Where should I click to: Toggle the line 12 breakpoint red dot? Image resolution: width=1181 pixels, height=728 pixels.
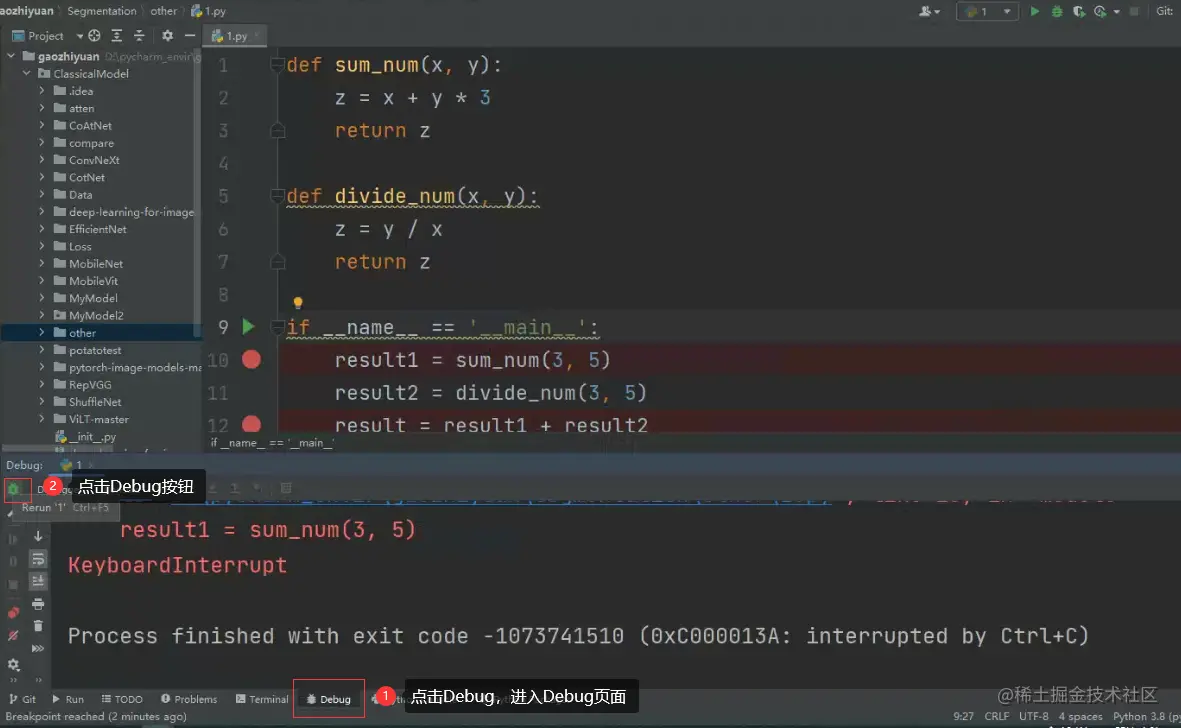(x=252, y=424)
